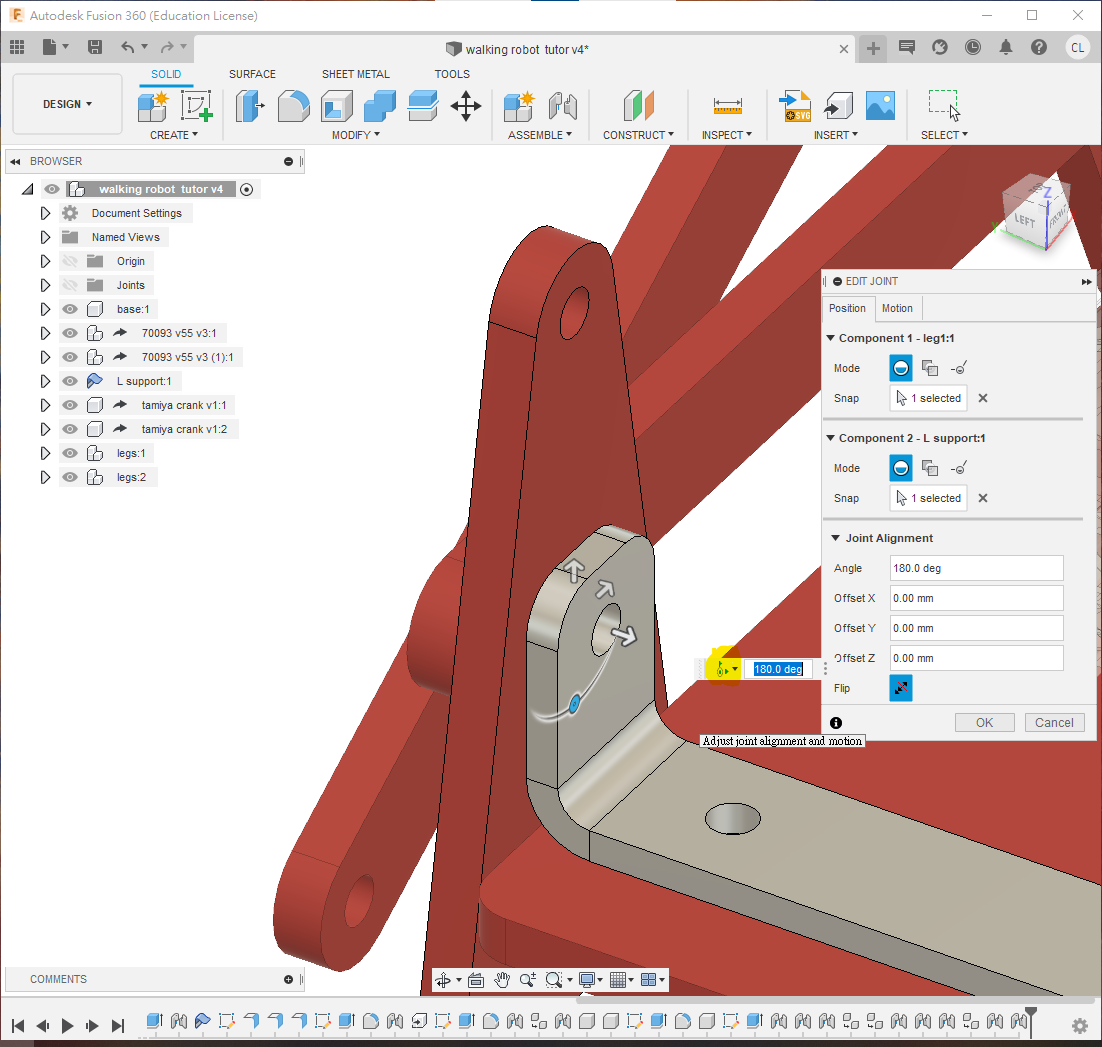Screen dimensions: 1102x1047
Task: Hide the base:1 component
Action: [70, 309]
